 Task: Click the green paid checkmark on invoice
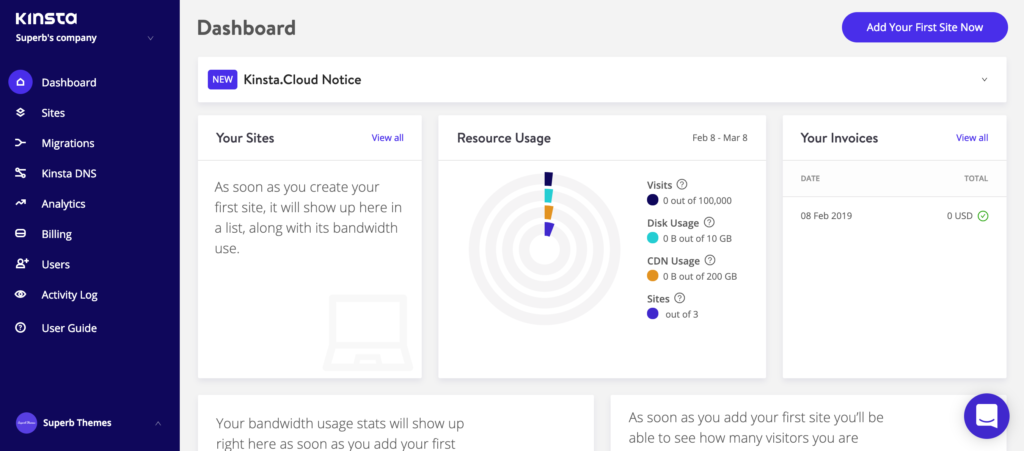pos(983,216)
